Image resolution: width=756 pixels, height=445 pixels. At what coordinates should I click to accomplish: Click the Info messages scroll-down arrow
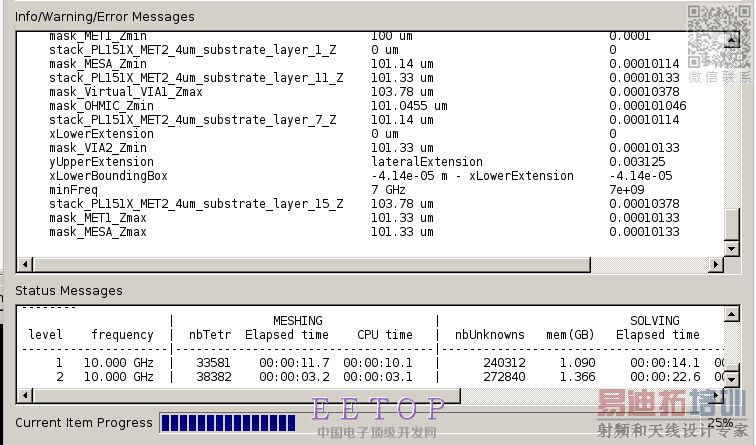(x=732, y=249)
